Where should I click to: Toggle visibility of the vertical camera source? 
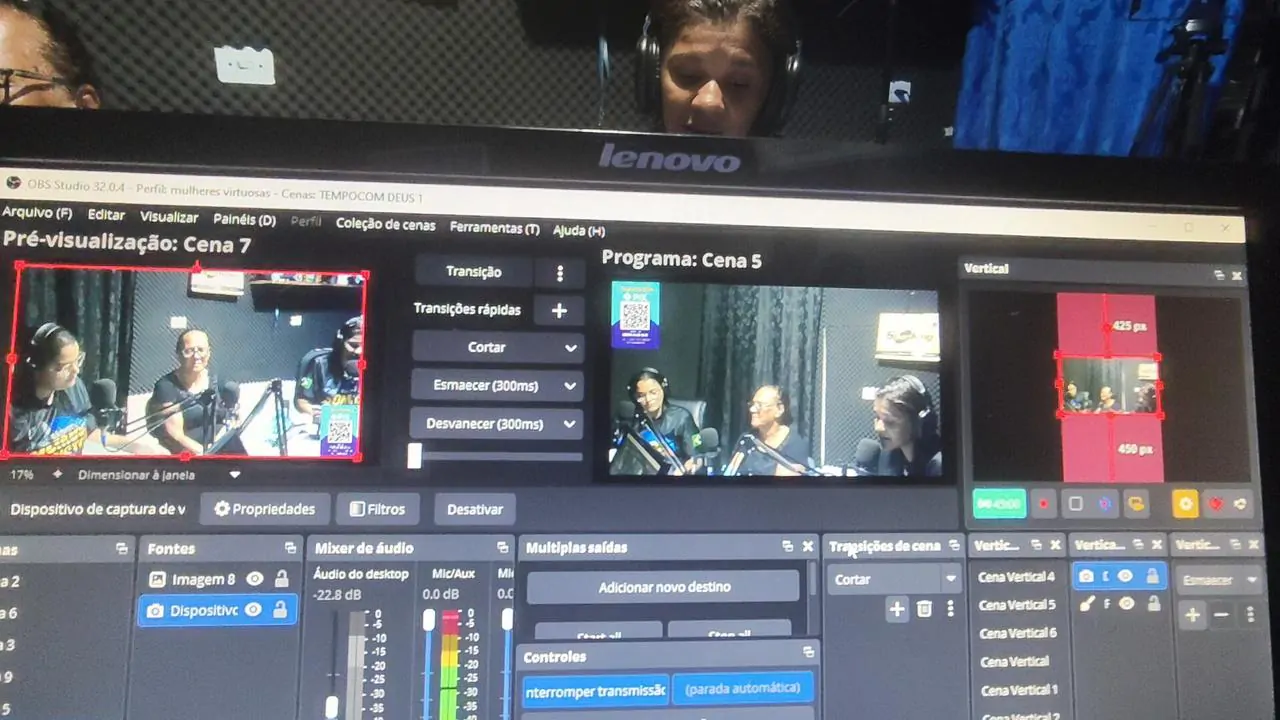(1125, 576)
